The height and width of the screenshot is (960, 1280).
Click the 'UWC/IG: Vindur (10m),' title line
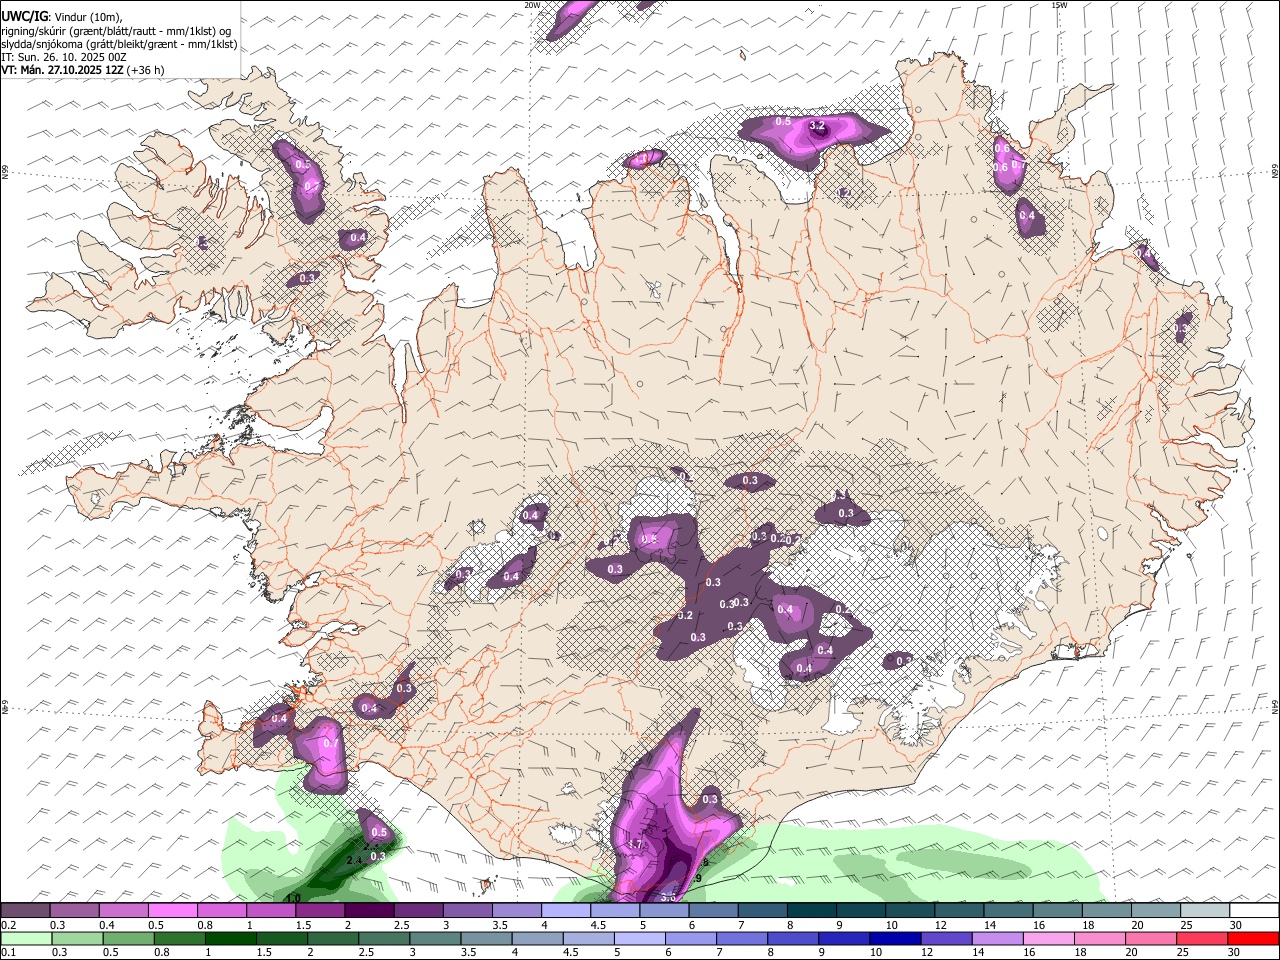tap(62, 17)
